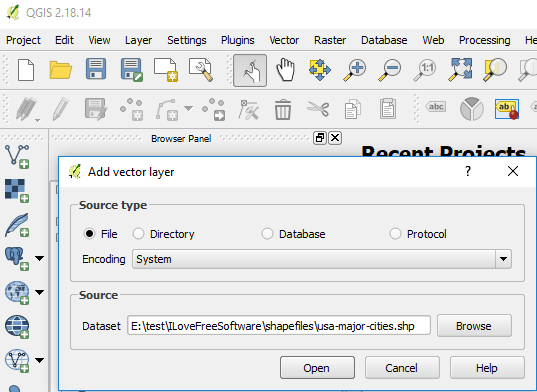This screenshot has height=392, width=537.
Task: Click the Dataset path input field
Action: click(279, 326)
